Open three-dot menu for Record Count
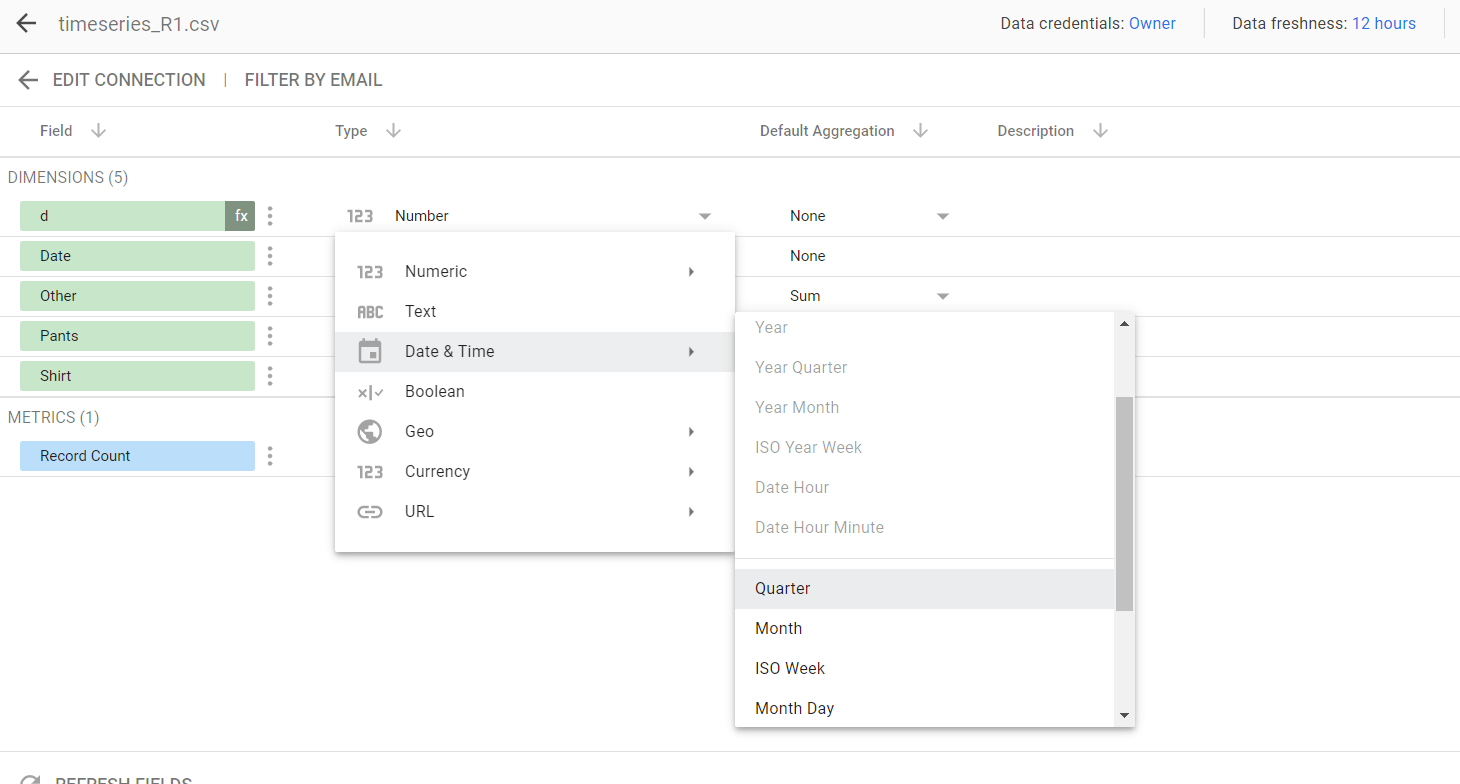 (x=270, y=456)
